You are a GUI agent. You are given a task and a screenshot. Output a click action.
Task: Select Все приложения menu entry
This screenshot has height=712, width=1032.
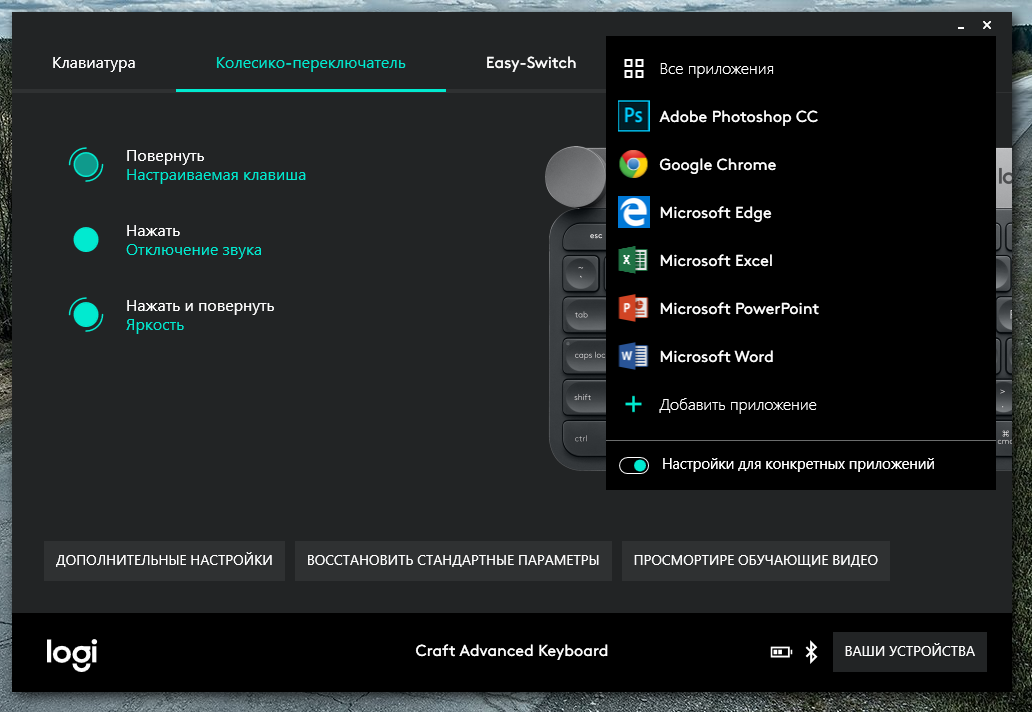point(716,68)
